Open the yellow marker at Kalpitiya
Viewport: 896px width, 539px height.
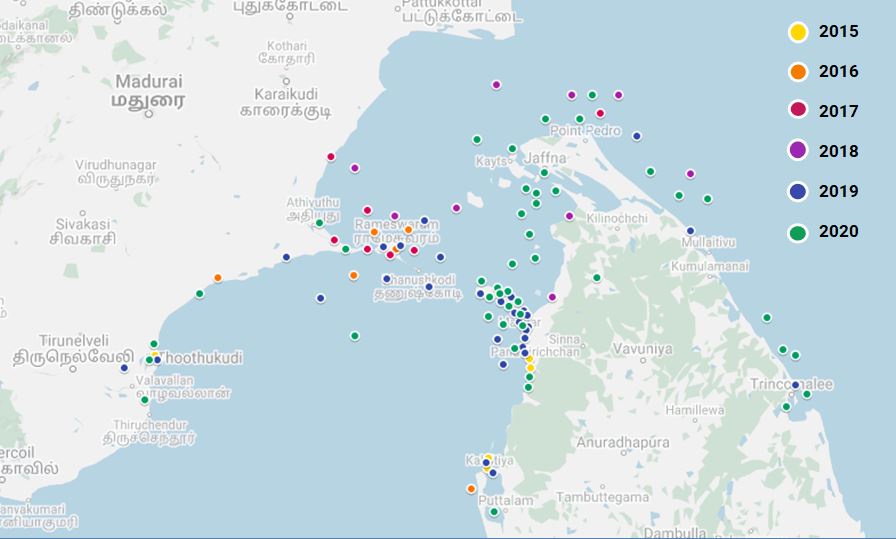[488, 458]
